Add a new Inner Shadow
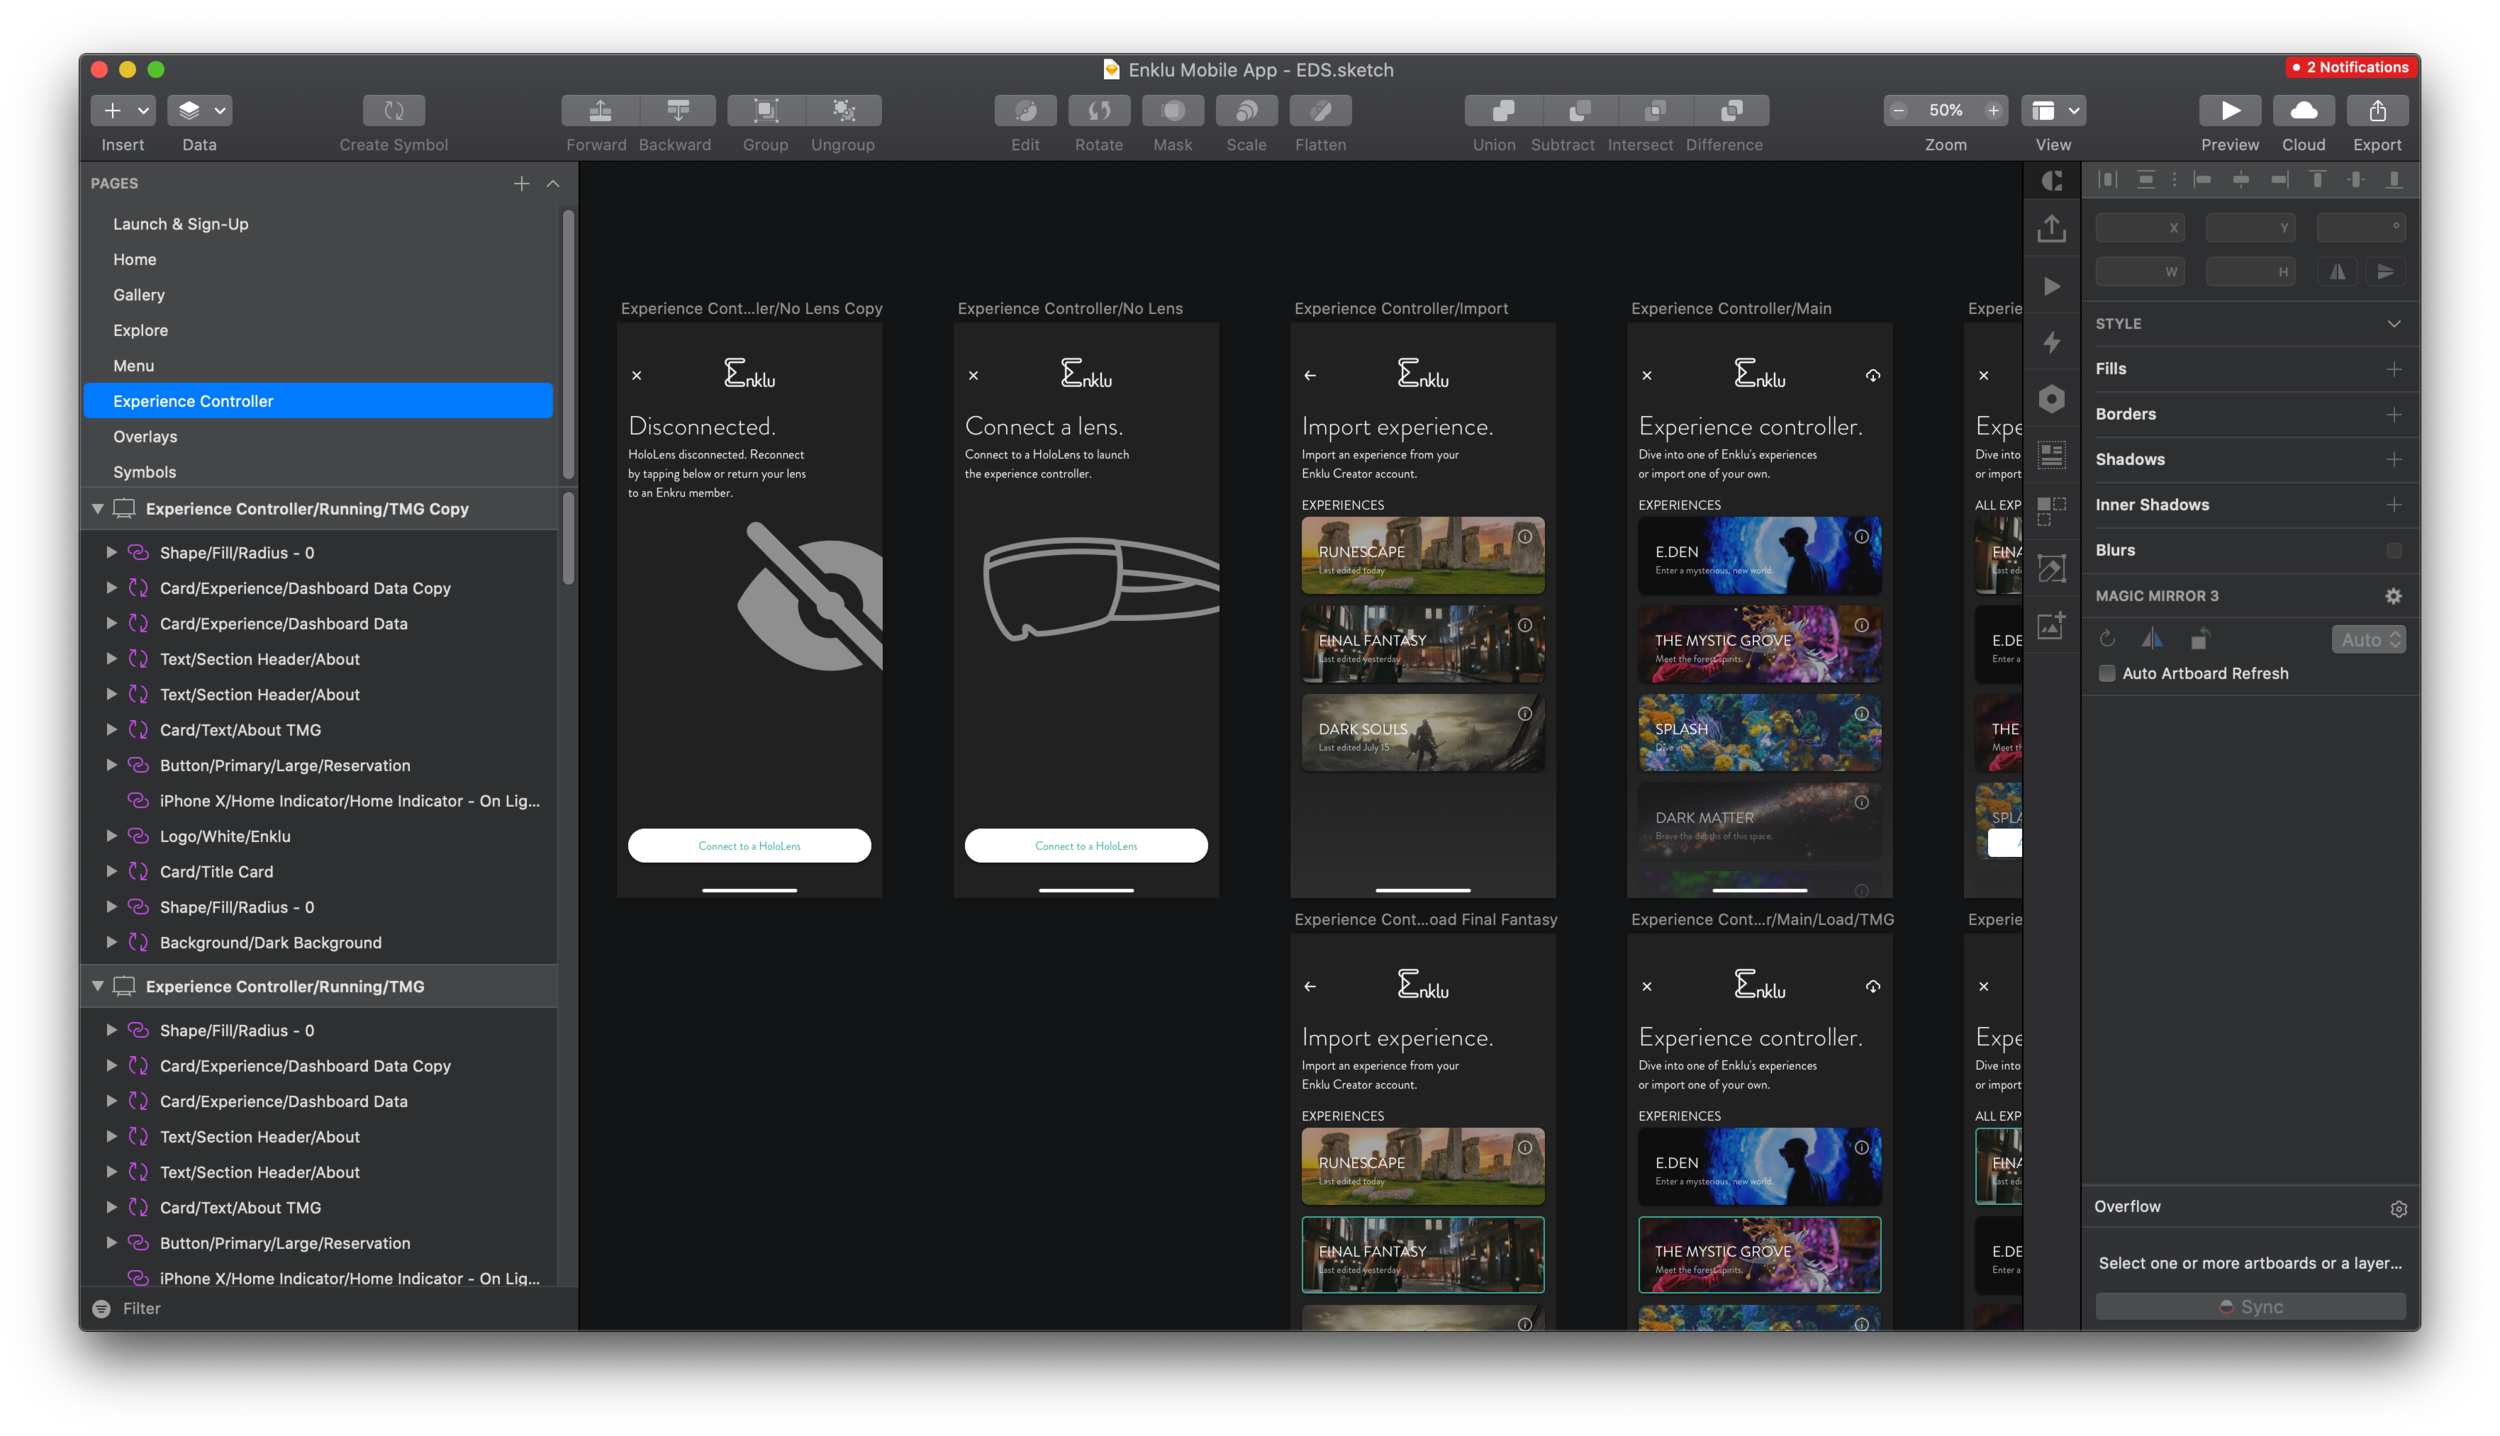Viewport: 2500px width, 1436px height. [x=2394, y=505]
